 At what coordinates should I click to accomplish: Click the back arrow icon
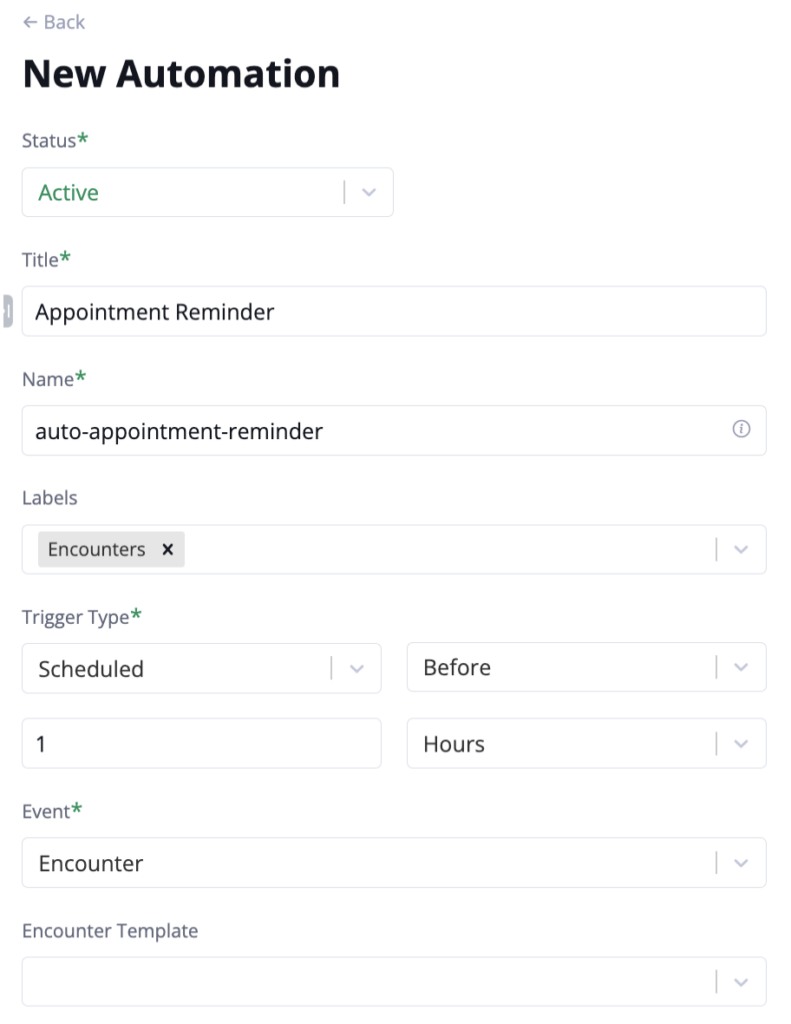click(x=29, y=21)
